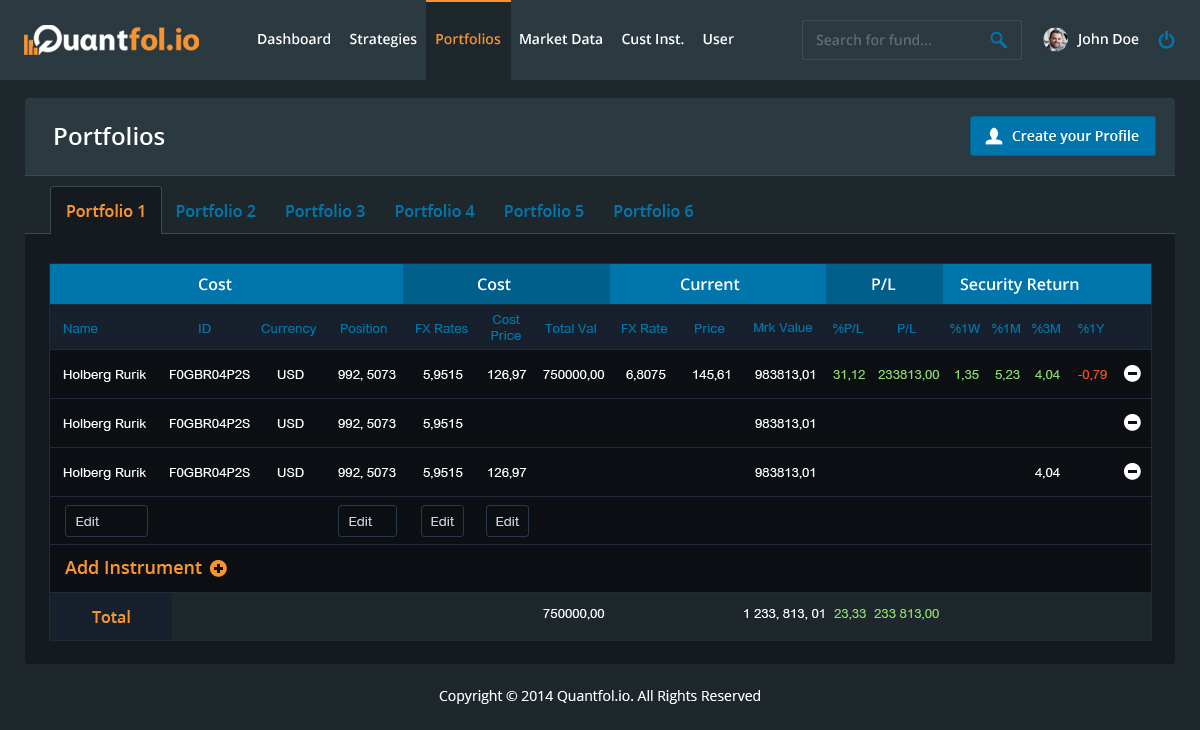Click John Doe's avatar picture
This screenshot has height=730, width=1200.
tap(1055, 40)
